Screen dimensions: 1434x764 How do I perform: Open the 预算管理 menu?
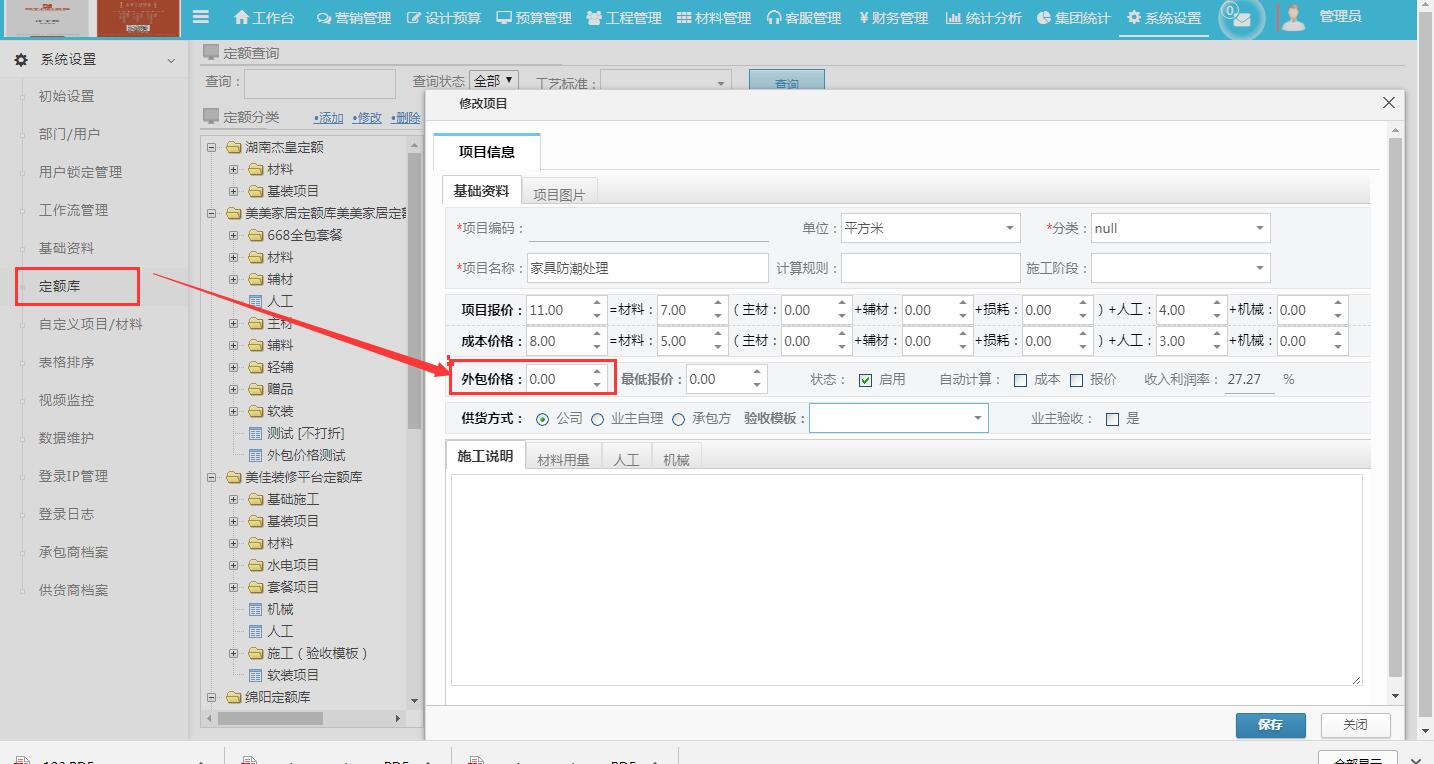tap(533, 17)
